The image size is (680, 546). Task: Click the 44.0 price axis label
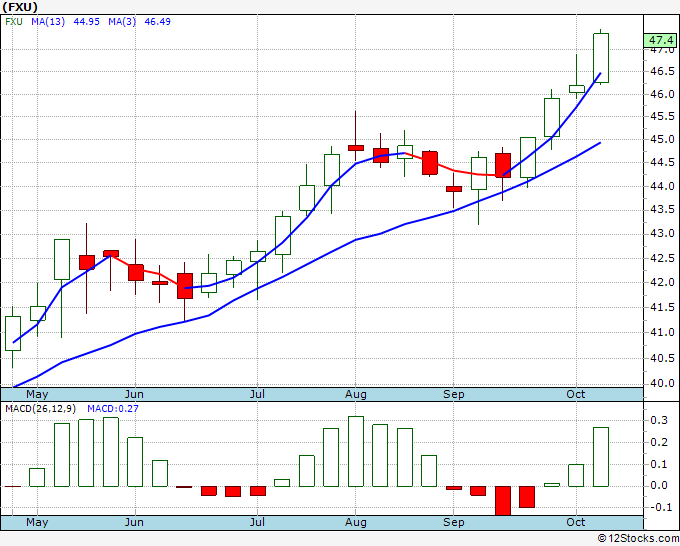[x=662, y=186]
